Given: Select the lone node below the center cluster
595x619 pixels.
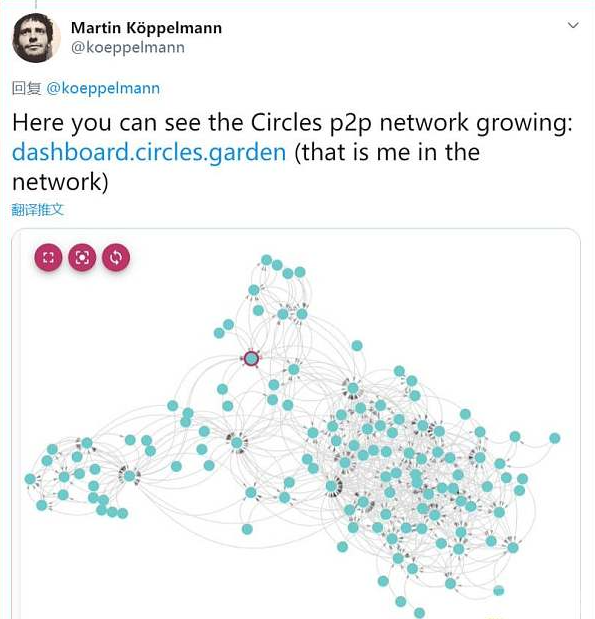Looking at the screenshot, I should (247, 529).
